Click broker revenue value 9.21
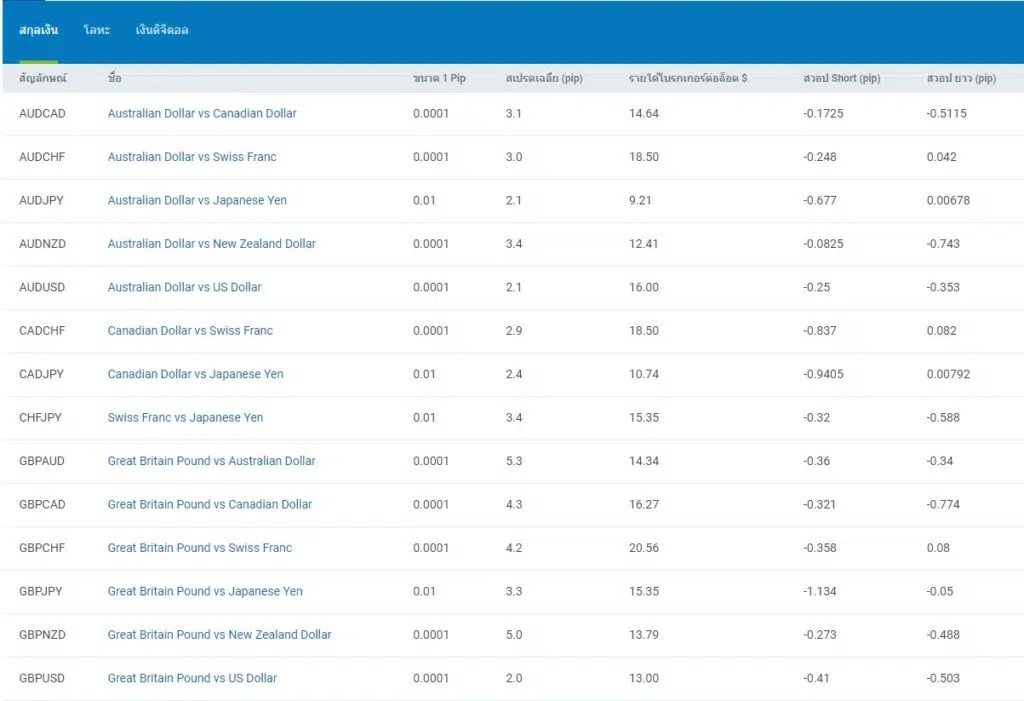Viewport: 1024px width, 701px height. tap(640, 200)
